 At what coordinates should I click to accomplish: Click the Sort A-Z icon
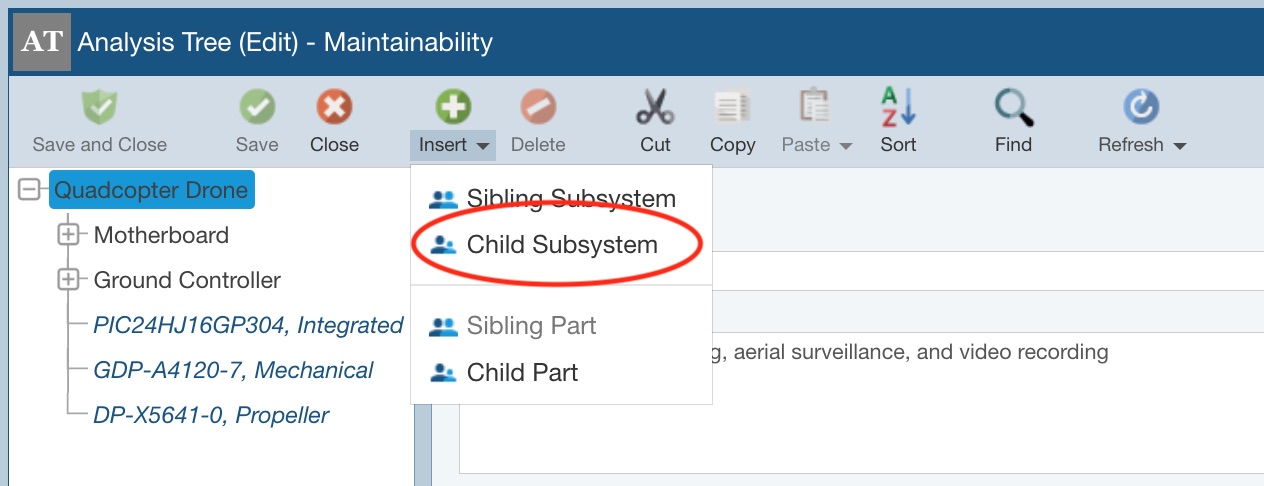coord(898,107)
